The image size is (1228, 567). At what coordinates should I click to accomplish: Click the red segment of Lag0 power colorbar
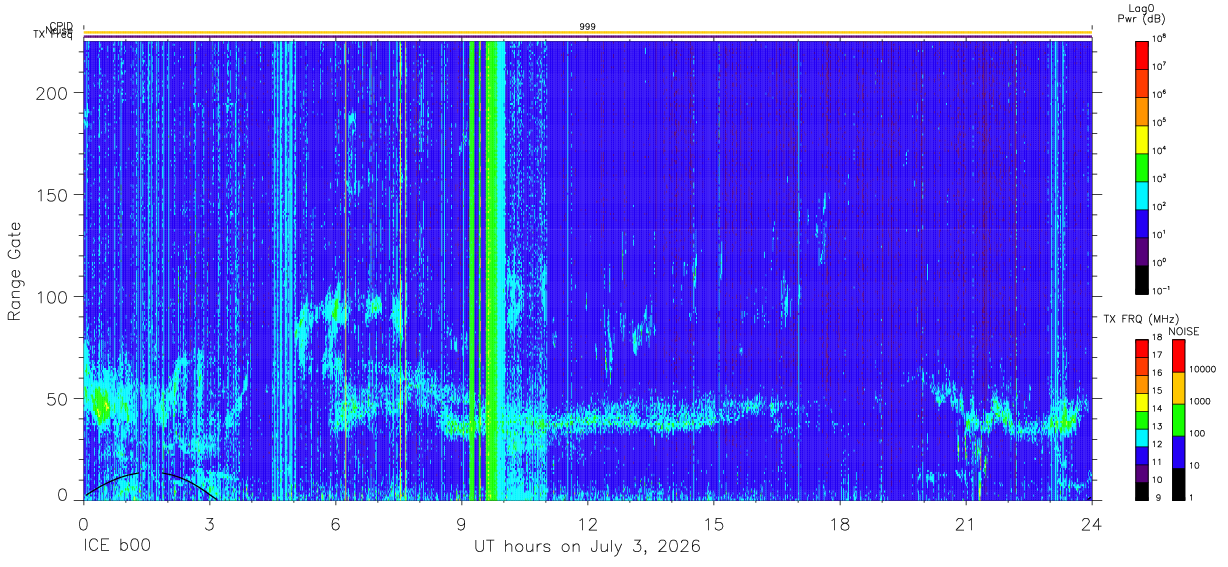[1142, 54]
